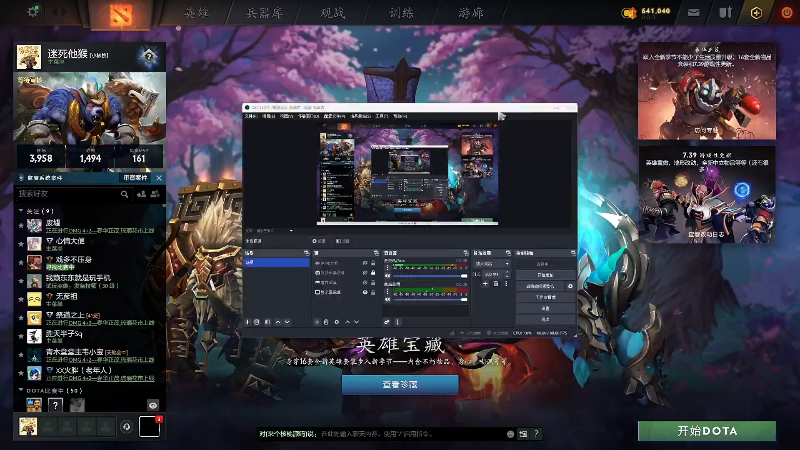Screen dimensions: 800x450
Task: Open three-dot menu on 桌面音频 mixer channel
Action: coord(388,291)
